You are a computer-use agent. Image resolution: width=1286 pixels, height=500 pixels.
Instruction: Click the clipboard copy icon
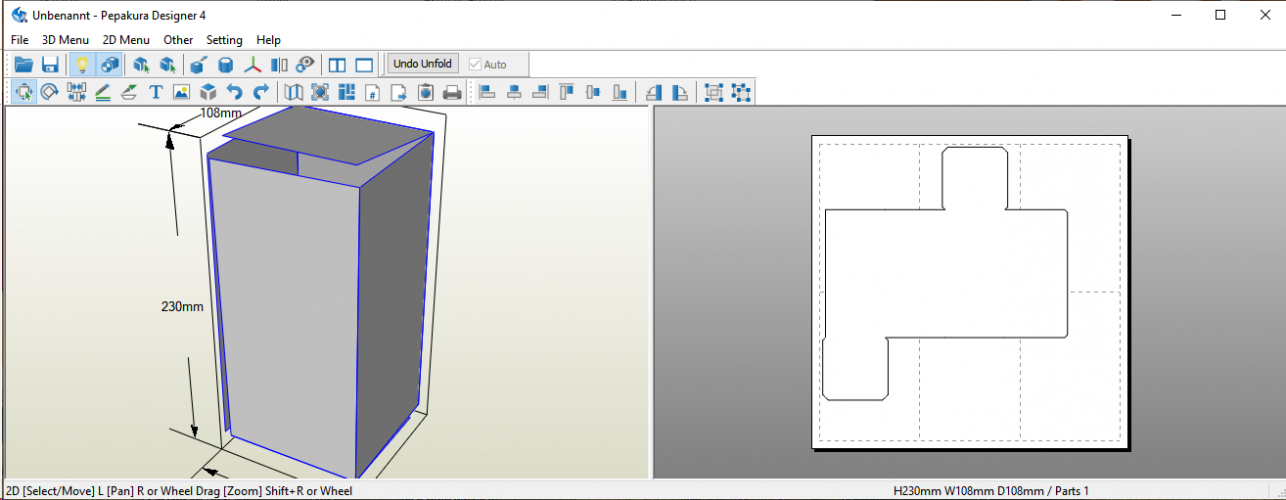[x=425, y=92]
